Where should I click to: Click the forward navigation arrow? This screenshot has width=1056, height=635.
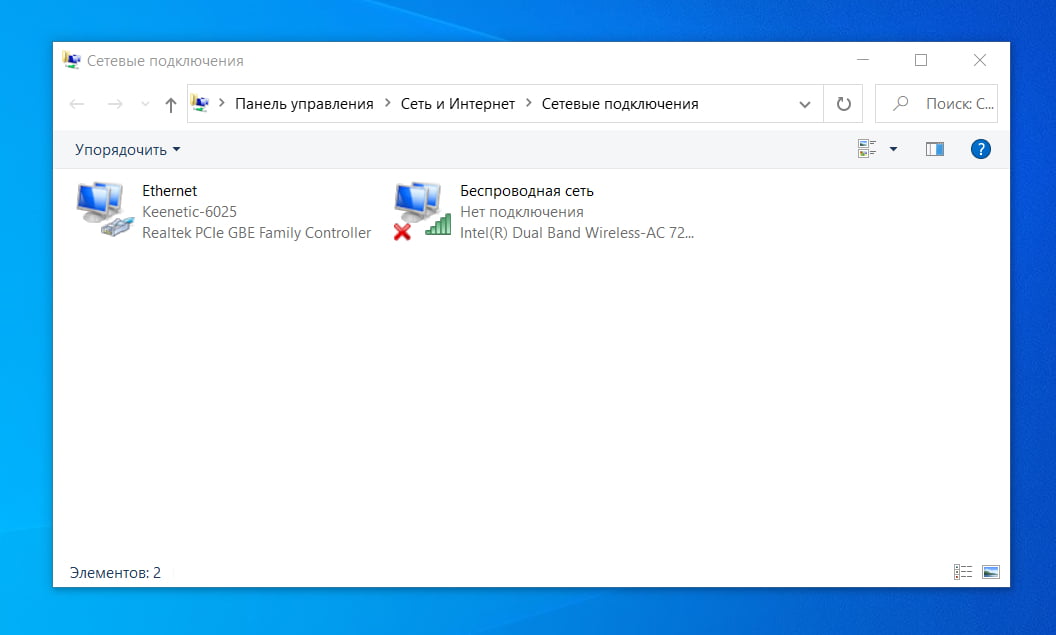[115, 104]
